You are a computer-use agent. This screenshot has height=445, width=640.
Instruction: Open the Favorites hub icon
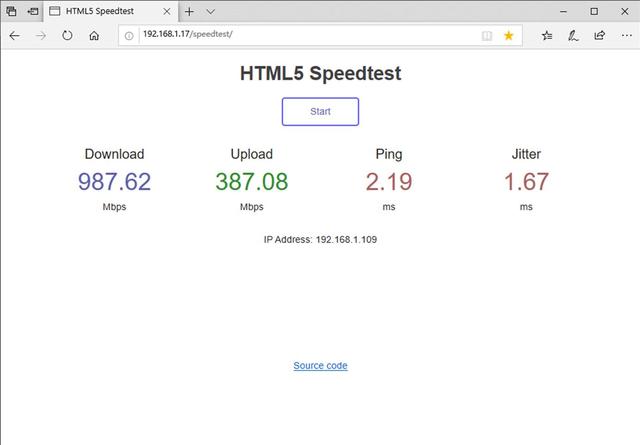[547, 35]
